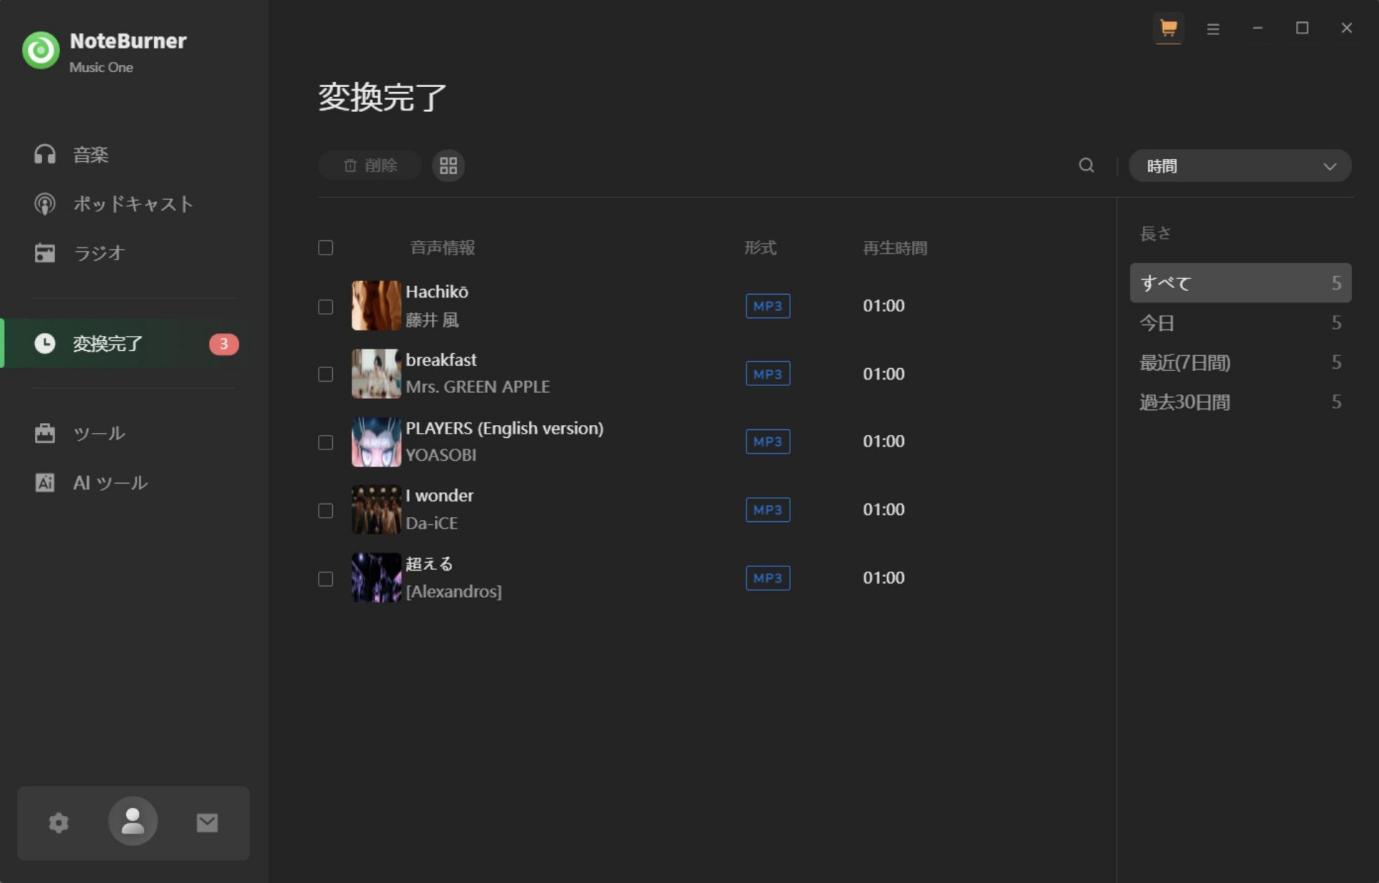Screen dimensions: 1379x883
Task: Open the hamburger menu icon
Action: tap(1213, 29)
